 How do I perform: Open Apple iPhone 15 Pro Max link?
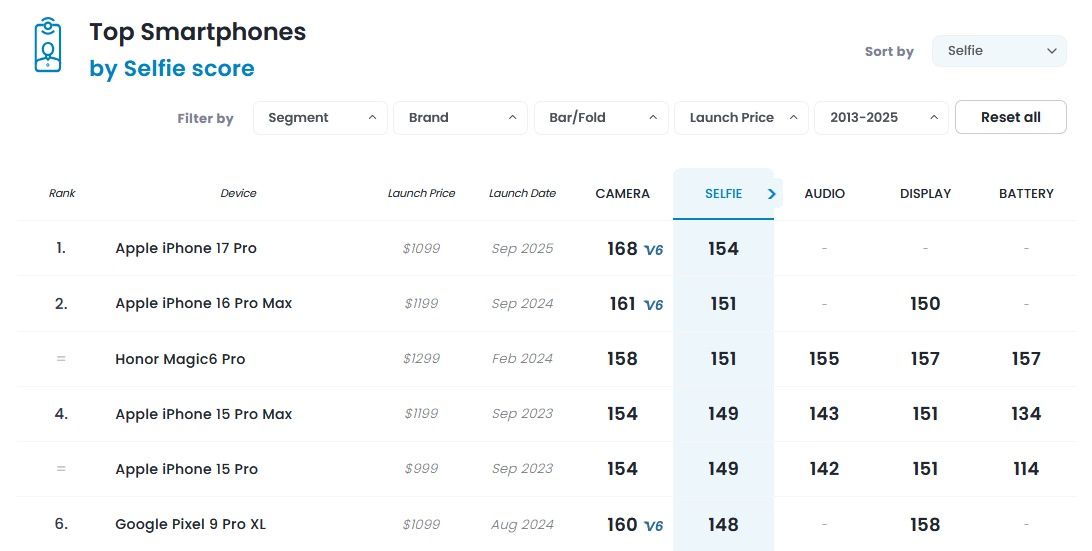coord(203,414)
